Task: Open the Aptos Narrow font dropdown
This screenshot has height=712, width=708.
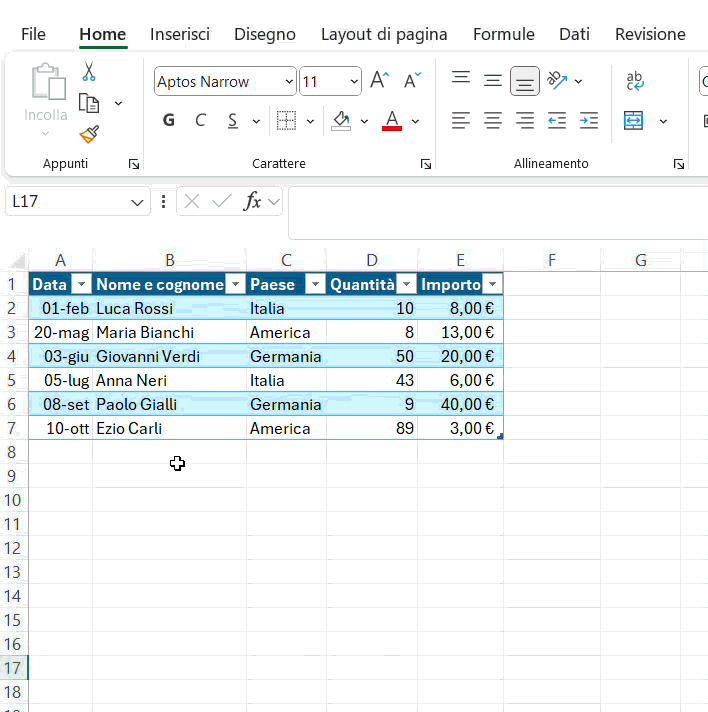Action: click(290, 82)
